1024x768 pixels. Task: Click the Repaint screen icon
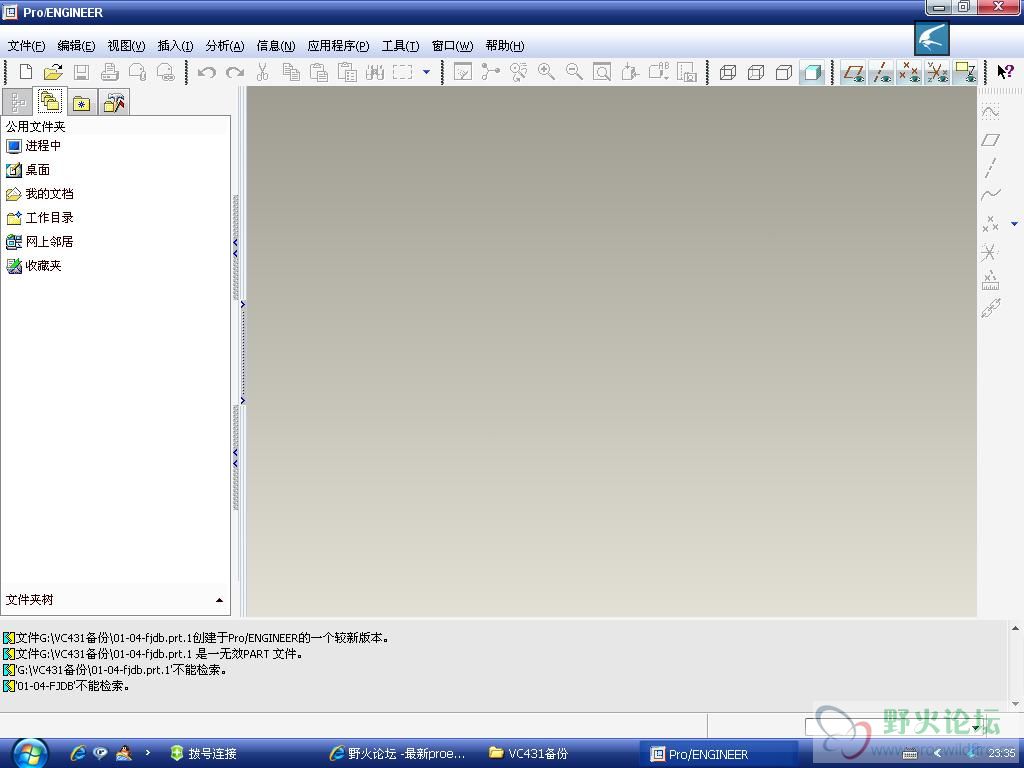coord(462,72)
